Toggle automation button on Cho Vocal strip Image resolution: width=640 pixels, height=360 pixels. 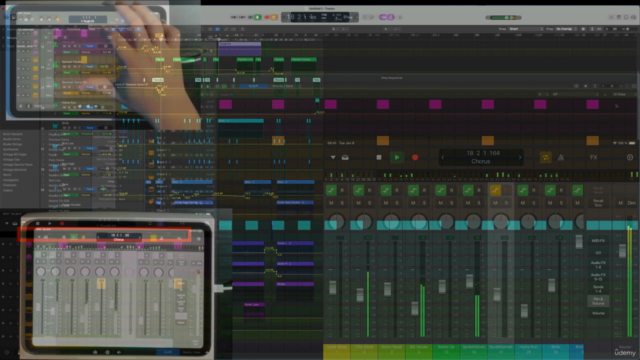click(x=358, y=190)
